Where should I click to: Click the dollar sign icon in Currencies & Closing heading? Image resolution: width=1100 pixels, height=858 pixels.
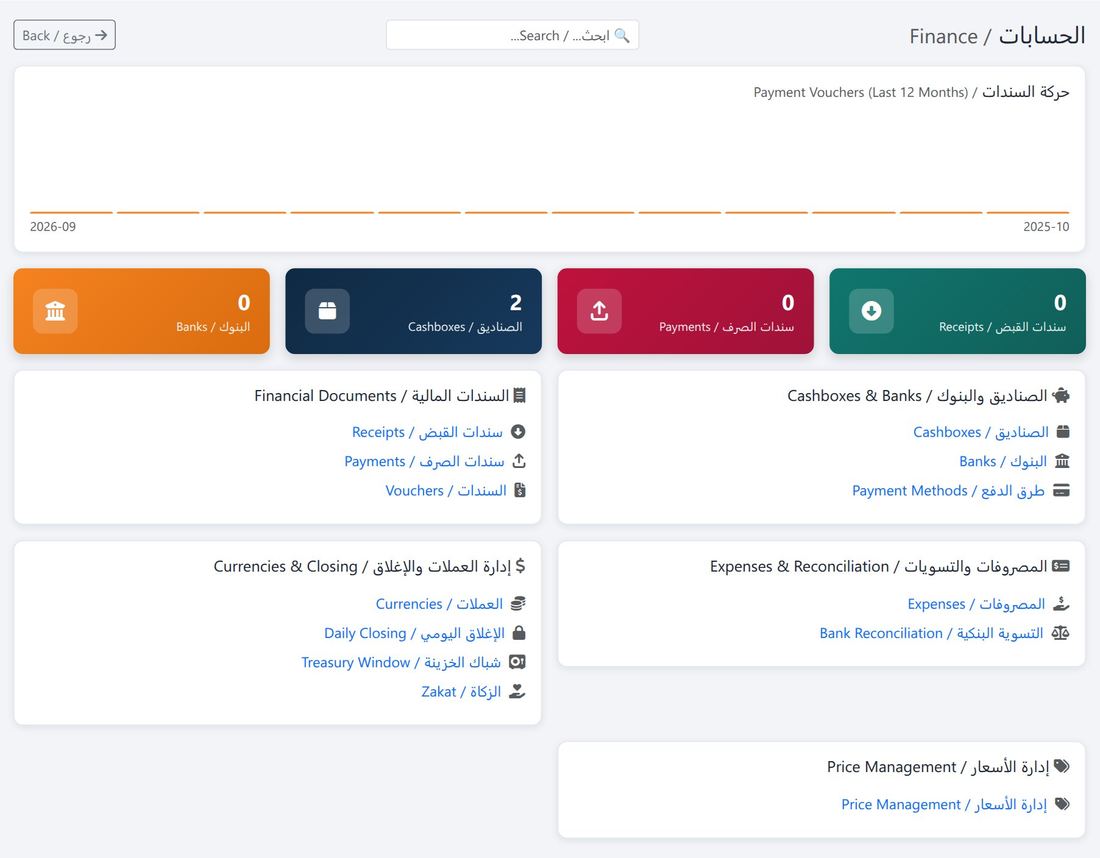(x=521, y=566)
